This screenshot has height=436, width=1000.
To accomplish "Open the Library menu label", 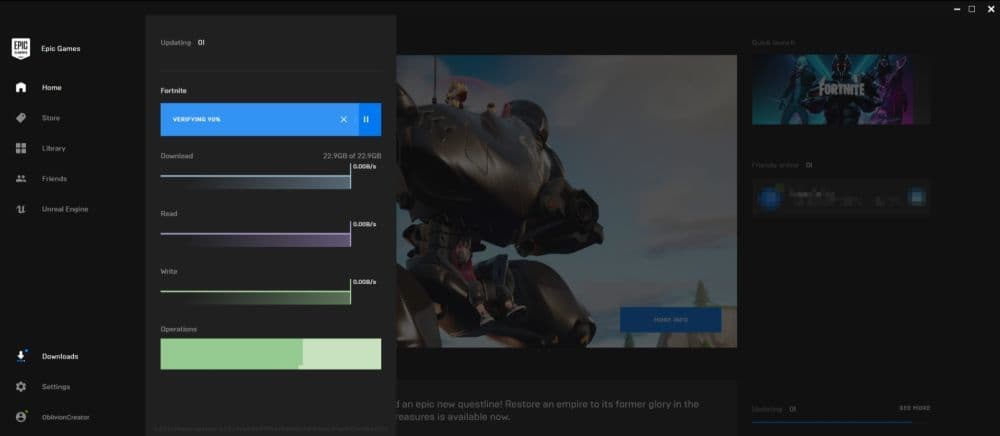I will click(x=54, y=149).
